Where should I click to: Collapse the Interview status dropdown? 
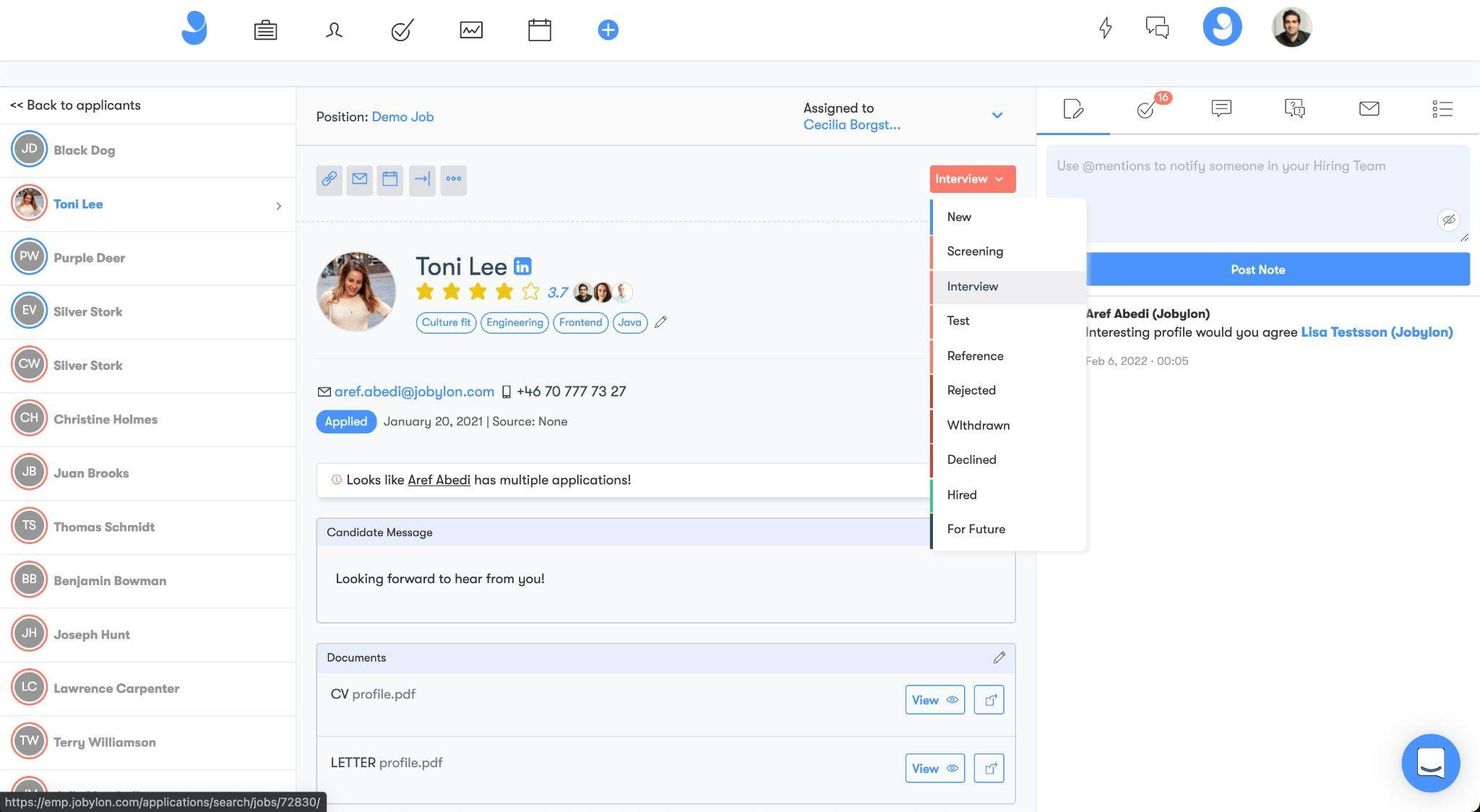tap(972, 179)
